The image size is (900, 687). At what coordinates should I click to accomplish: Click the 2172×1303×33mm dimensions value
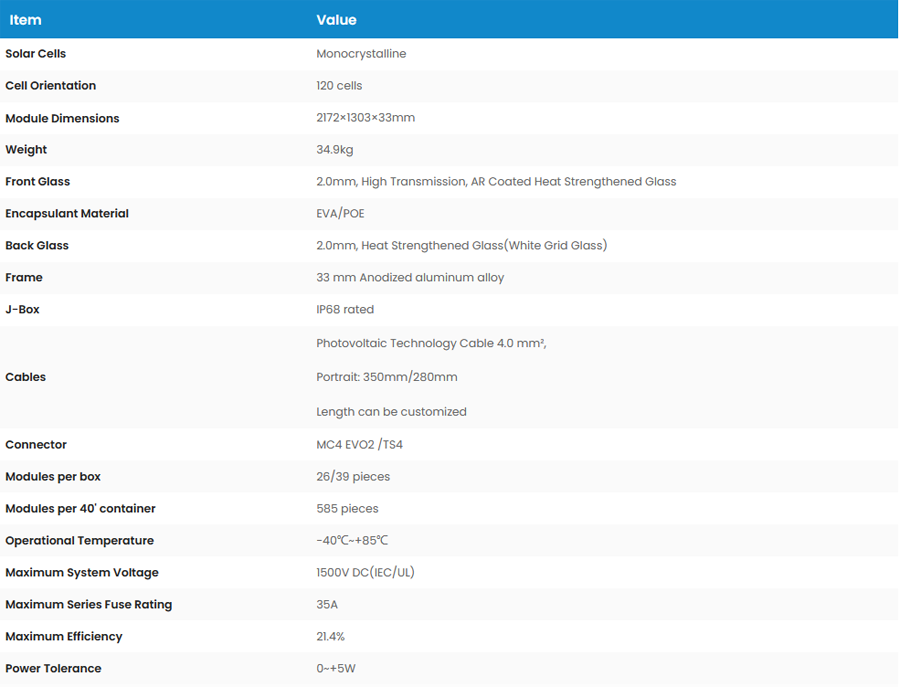(365, 118)
